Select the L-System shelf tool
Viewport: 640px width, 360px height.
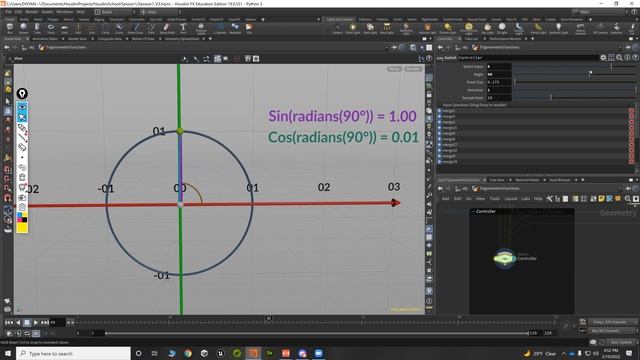coord(220,28)
